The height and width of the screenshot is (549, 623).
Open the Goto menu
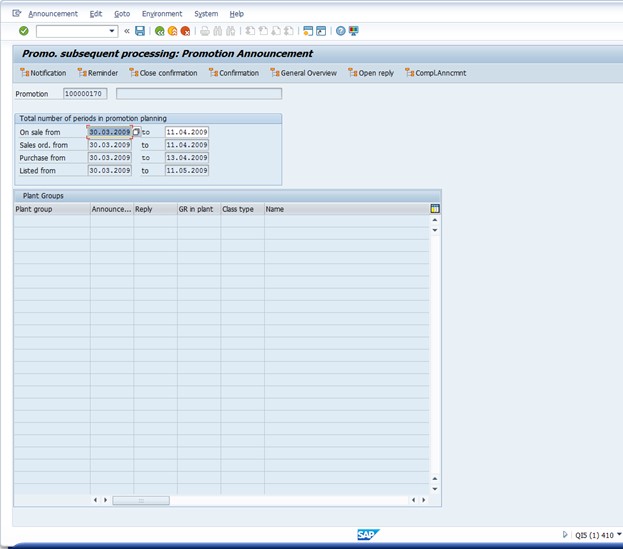[x=122, y=14]
